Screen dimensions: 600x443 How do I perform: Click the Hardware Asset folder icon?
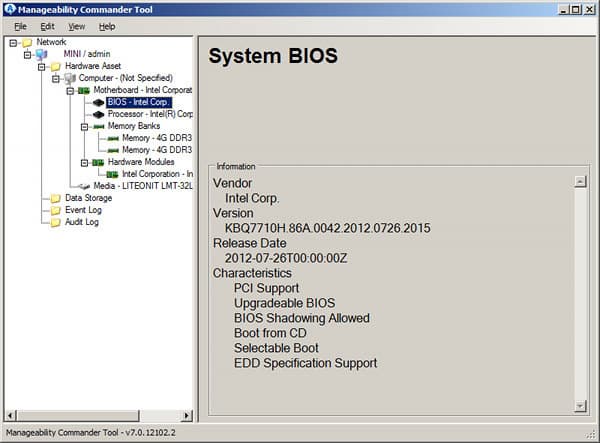(x=55, y=67)
